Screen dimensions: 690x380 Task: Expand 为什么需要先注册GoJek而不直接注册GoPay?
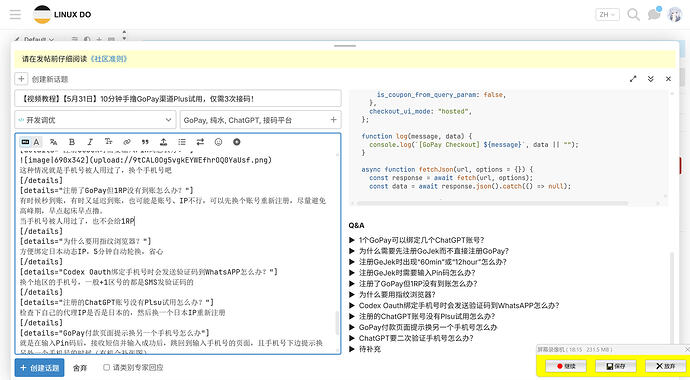point(429,251)
